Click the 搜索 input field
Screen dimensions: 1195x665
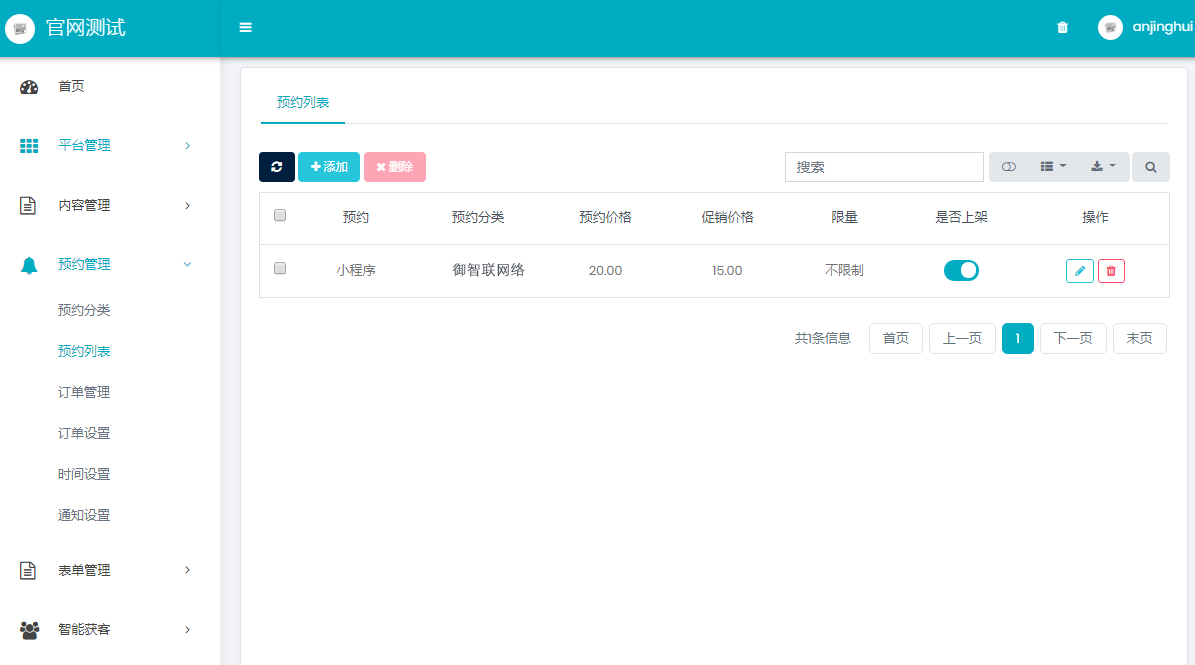pyautogui.click(x=884, y=167)
